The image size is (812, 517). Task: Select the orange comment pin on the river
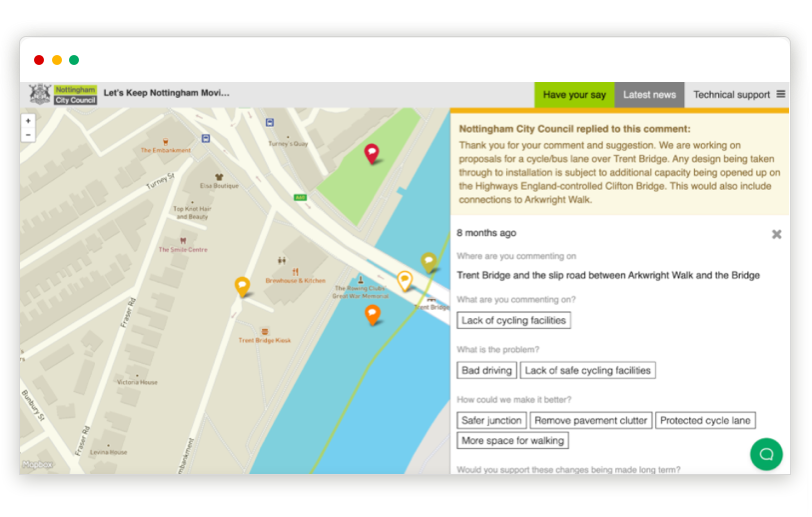[372, 314]
